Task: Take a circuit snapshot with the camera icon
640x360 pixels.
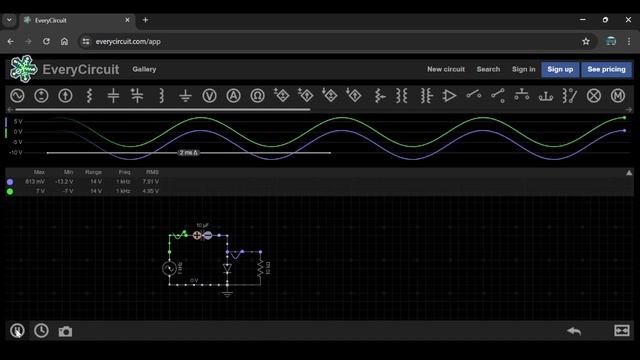Action: [x=65, y=331]
